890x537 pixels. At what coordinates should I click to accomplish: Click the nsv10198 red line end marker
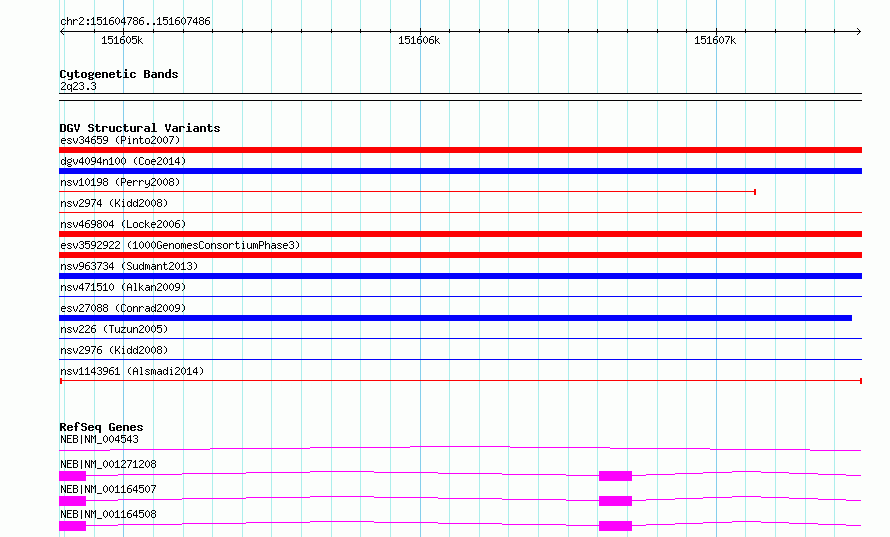coord(754,192)
